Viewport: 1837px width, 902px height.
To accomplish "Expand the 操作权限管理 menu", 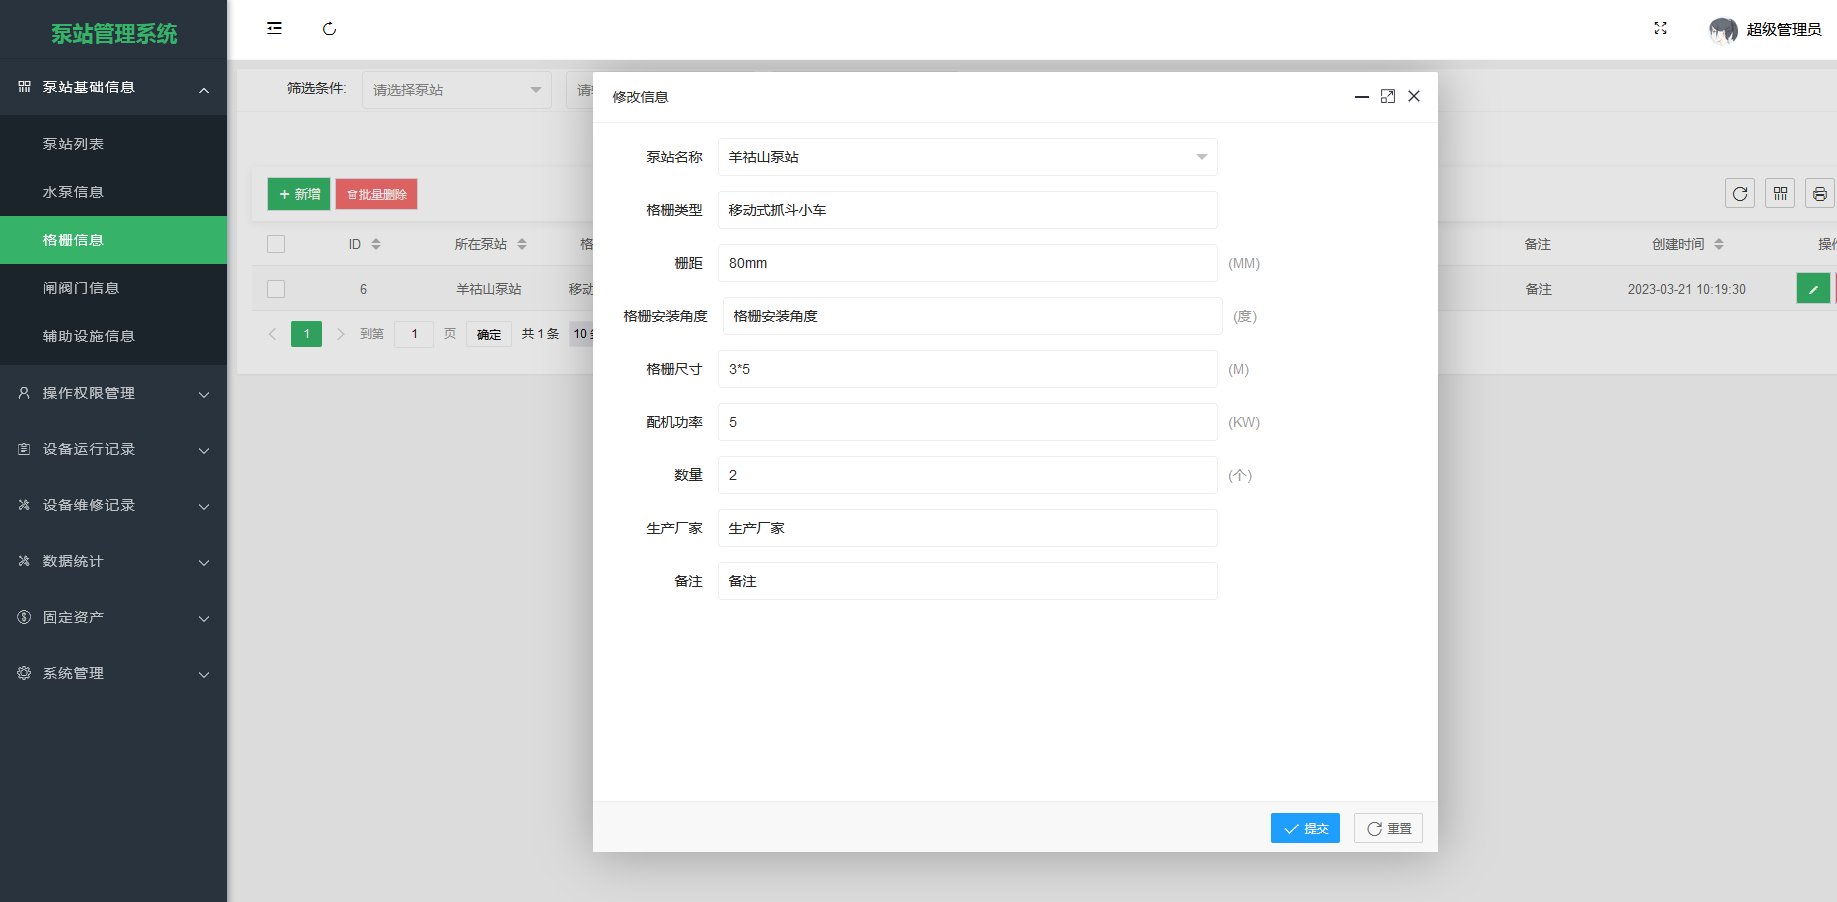I will point(113,393).
